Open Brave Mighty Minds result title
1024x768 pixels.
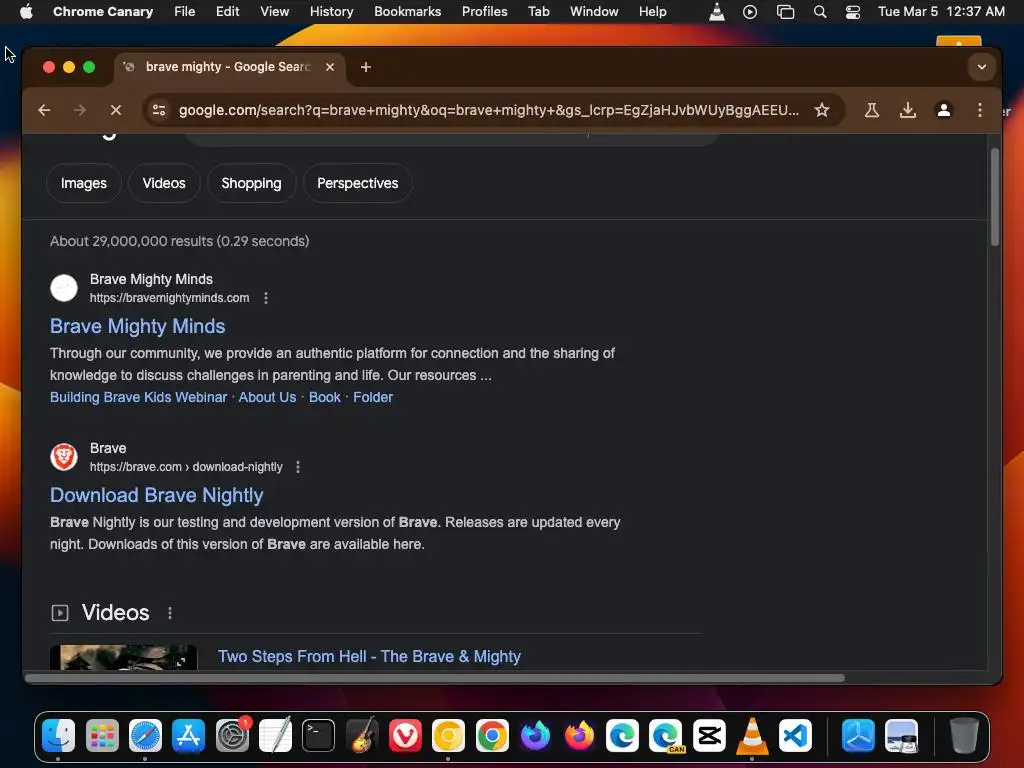137,326
